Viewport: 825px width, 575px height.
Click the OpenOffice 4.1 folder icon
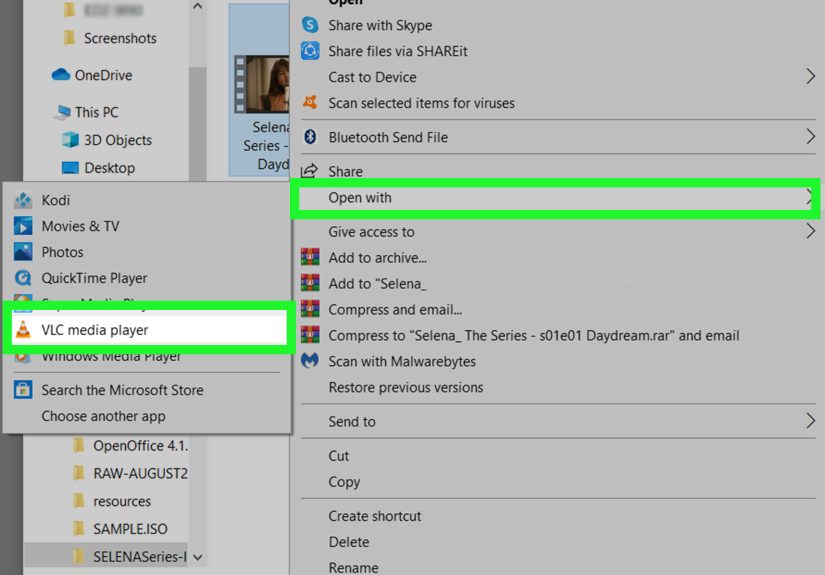(79, 445)
